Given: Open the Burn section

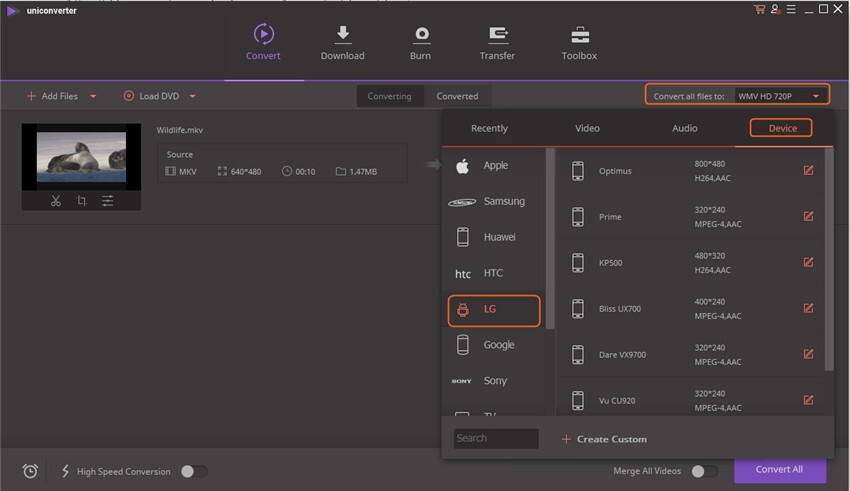Looking at the screenshot, I should pyautogui.click(x=421, y=43).
